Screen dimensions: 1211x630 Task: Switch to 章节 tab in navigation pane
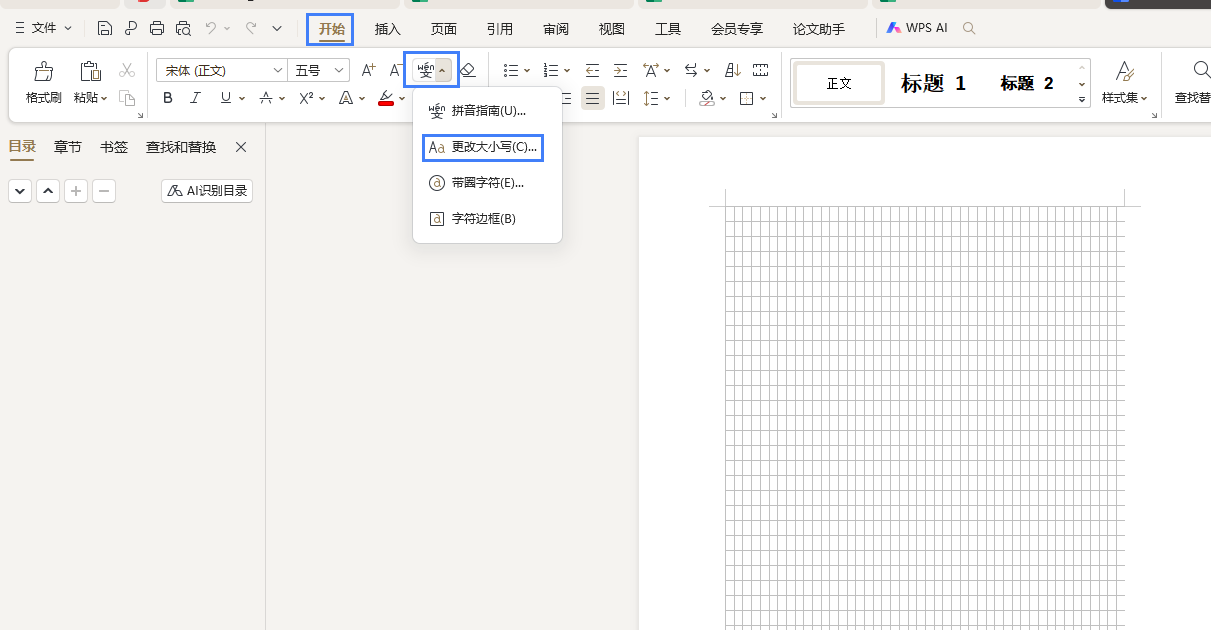68,147
